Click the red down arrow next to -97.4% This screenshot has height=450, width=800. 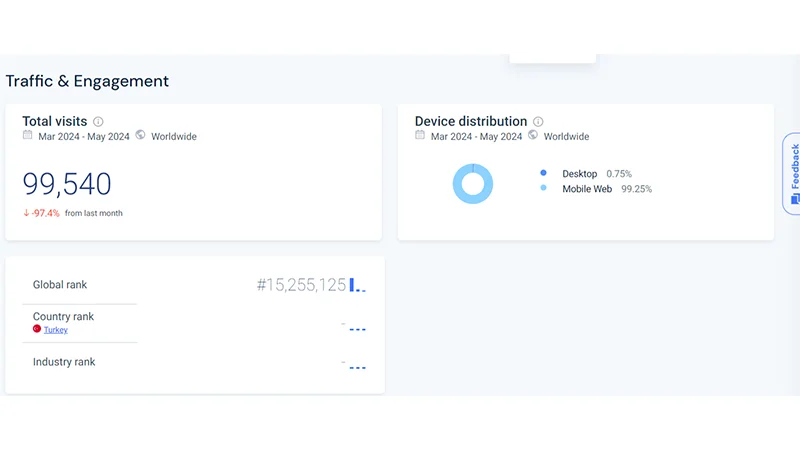click(26, 213)
